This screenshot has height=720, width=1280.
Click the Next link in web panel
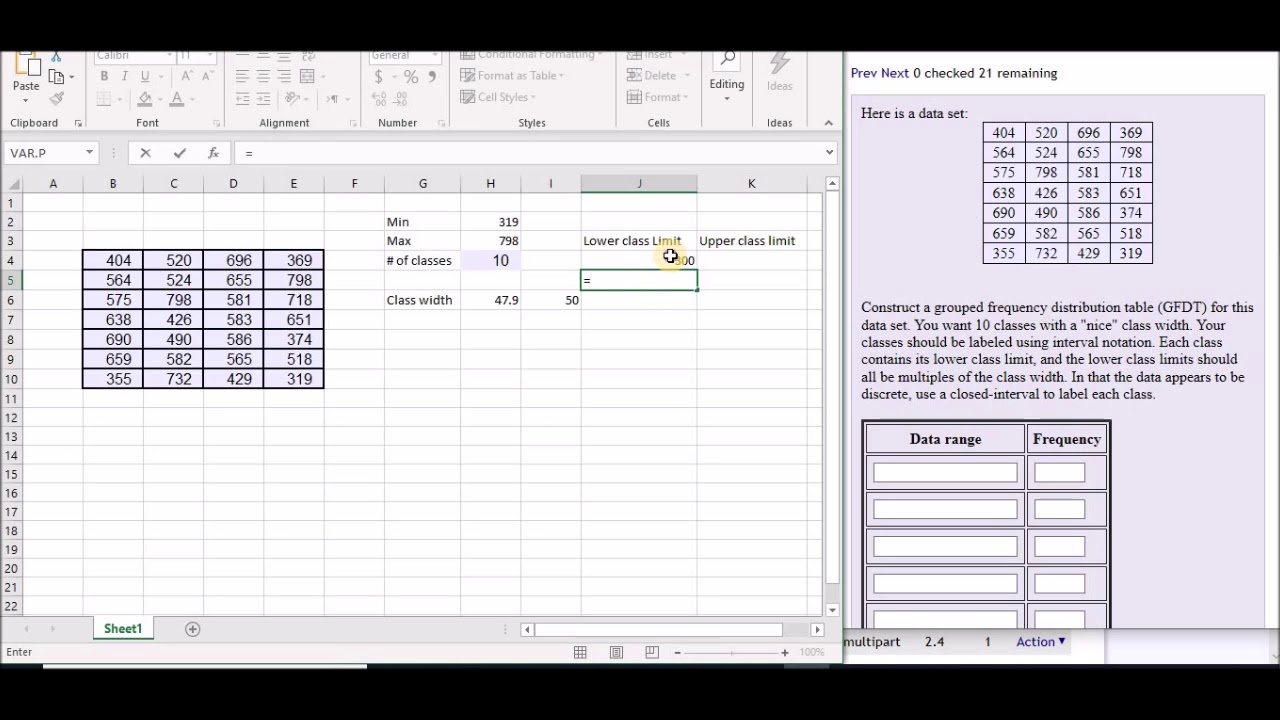click(x=895, y=73)
